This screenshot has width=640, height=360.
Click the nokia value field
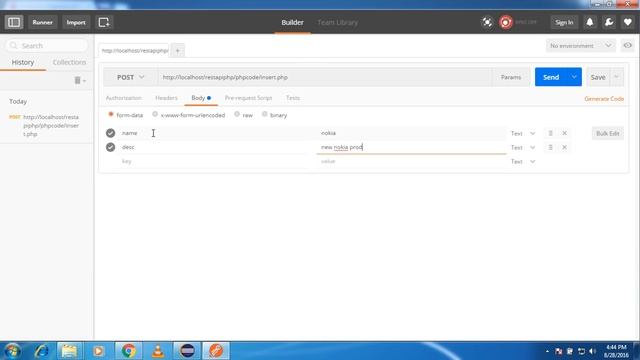(411, 133)
